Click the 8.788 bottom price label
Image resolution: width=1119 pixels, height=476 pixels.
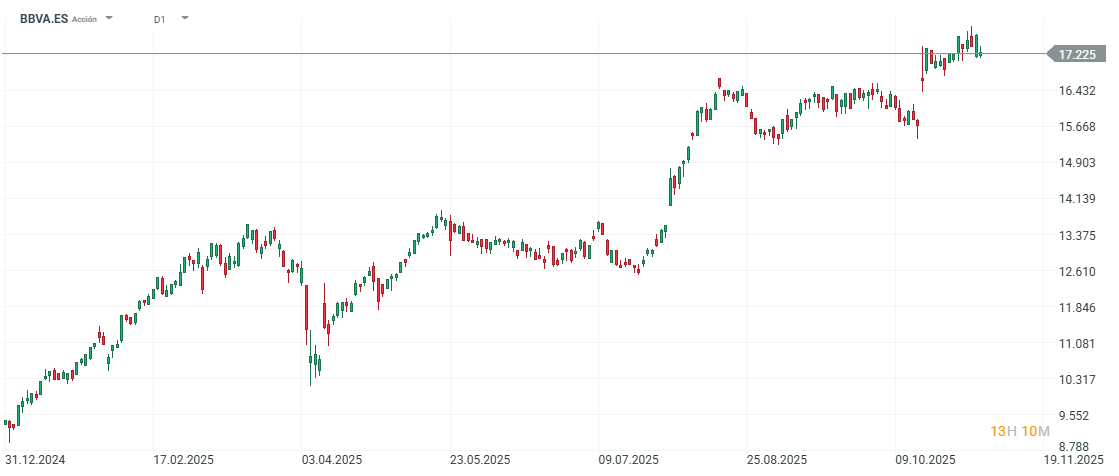click(1081, 447)
